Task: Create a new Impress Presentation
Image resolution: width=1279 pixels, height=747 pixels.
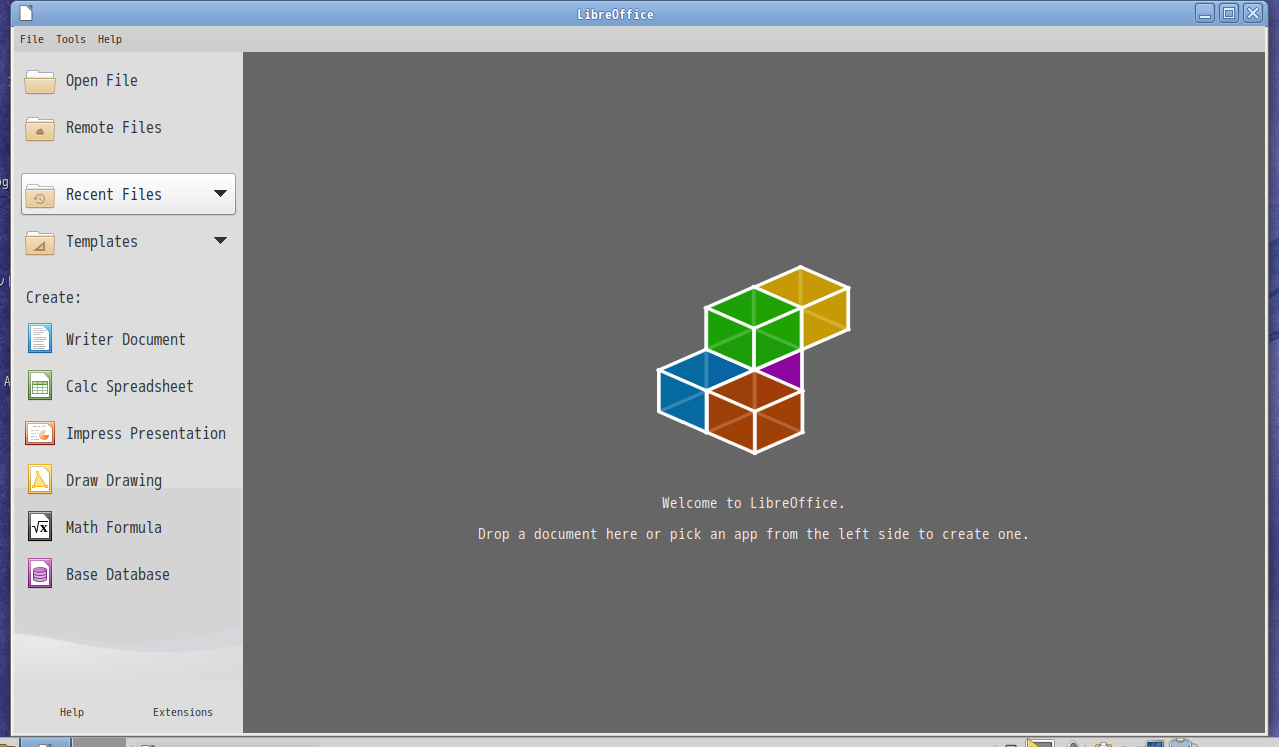Action: (128, 433)
